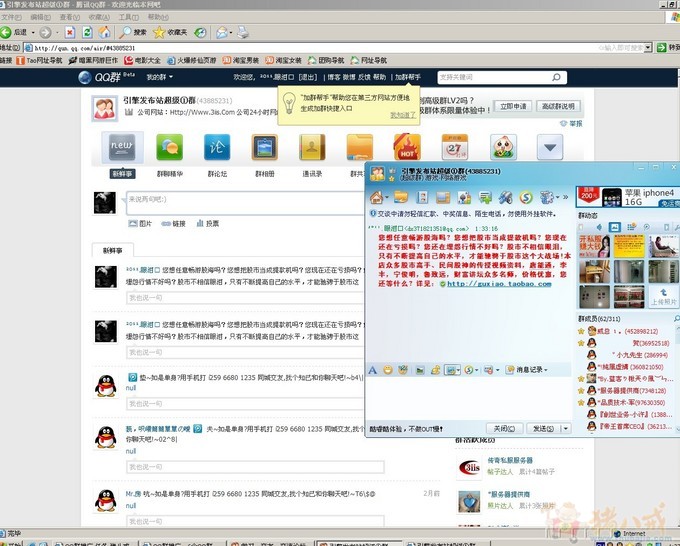
Task: Refresh the page with the green arrows icon
Action: [x=87, y=32]
